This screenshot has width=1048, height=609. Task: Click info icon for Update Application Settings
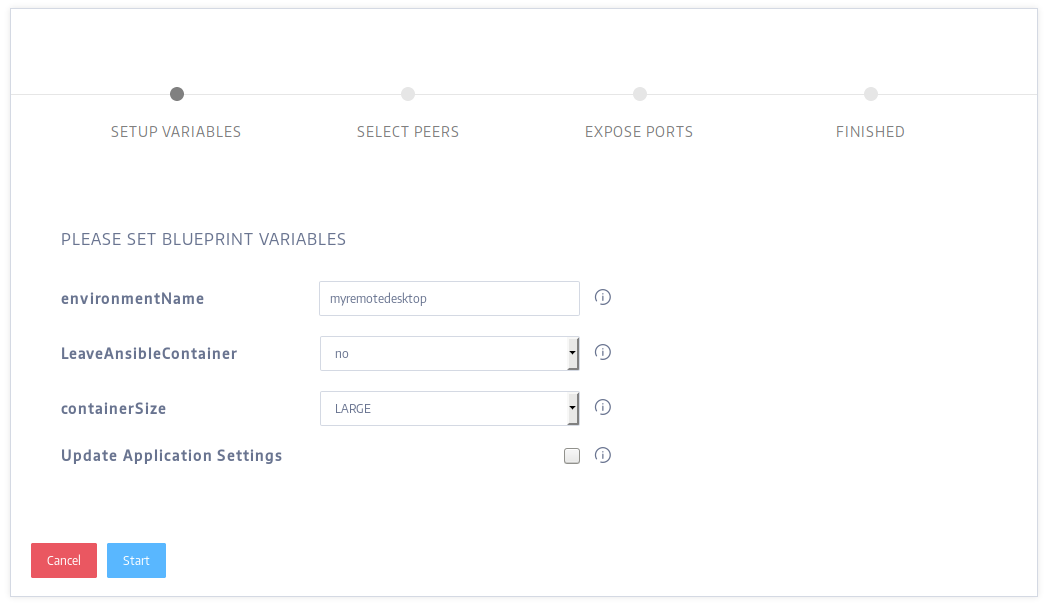(x=602, y=455)
